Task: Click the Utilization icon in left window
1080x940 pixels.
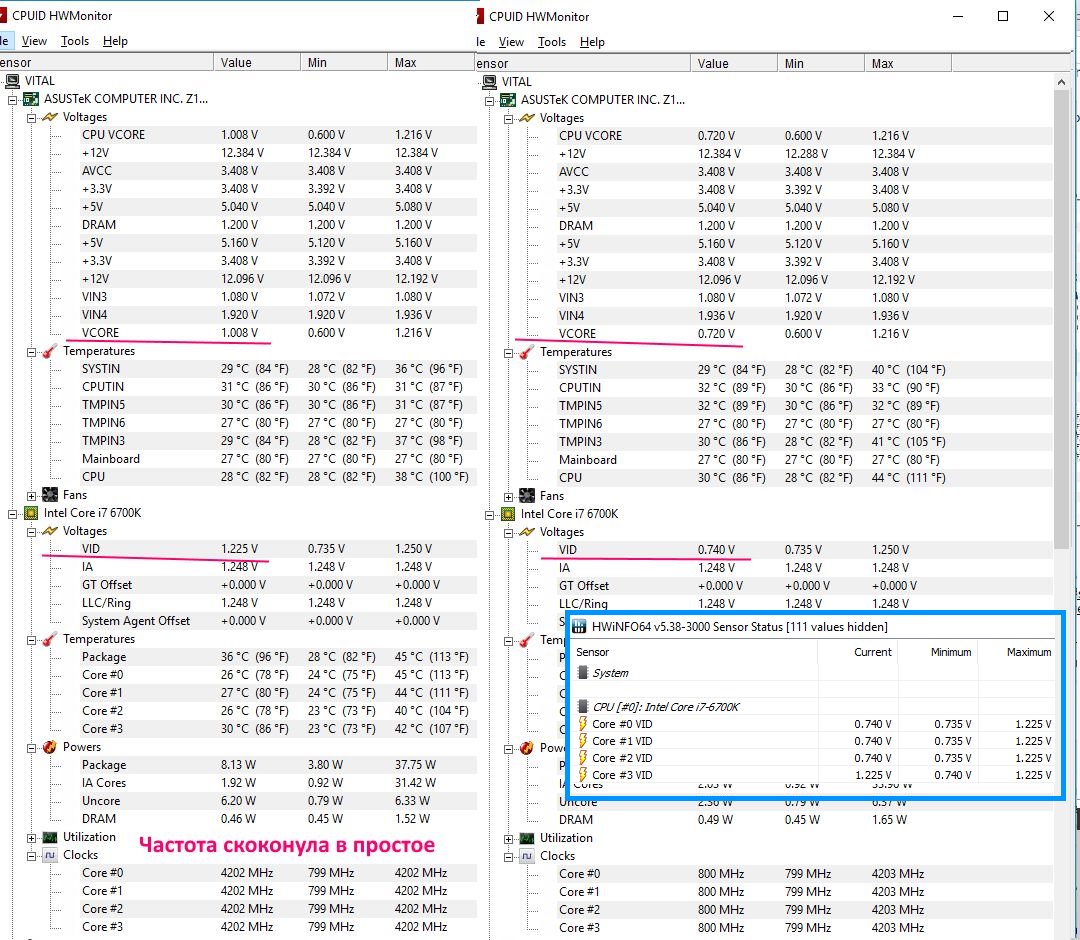Action: [x=50, y=837]
